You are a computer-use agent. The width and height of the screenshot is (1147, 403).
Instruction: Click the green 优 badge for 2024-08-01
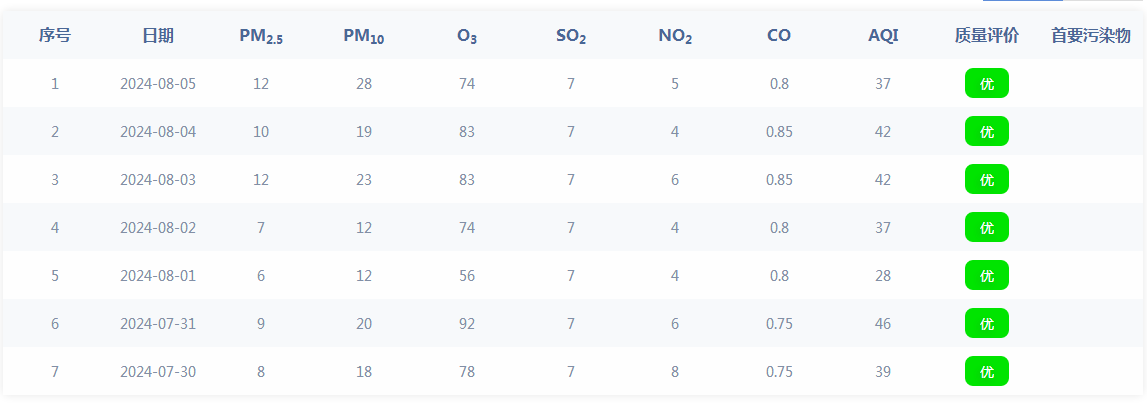987,276
